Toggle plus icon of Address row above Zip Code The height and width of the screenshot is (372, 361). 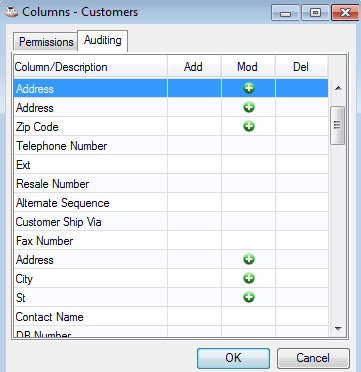pyautogui.click(x=249, y=107)
